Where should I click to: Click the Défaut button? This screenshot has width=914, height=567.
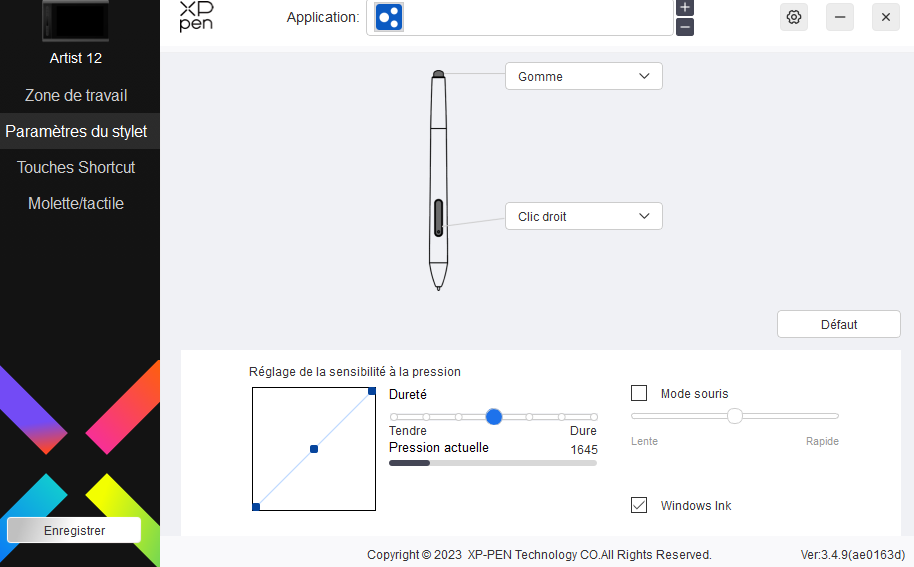[x=838, y=324]
